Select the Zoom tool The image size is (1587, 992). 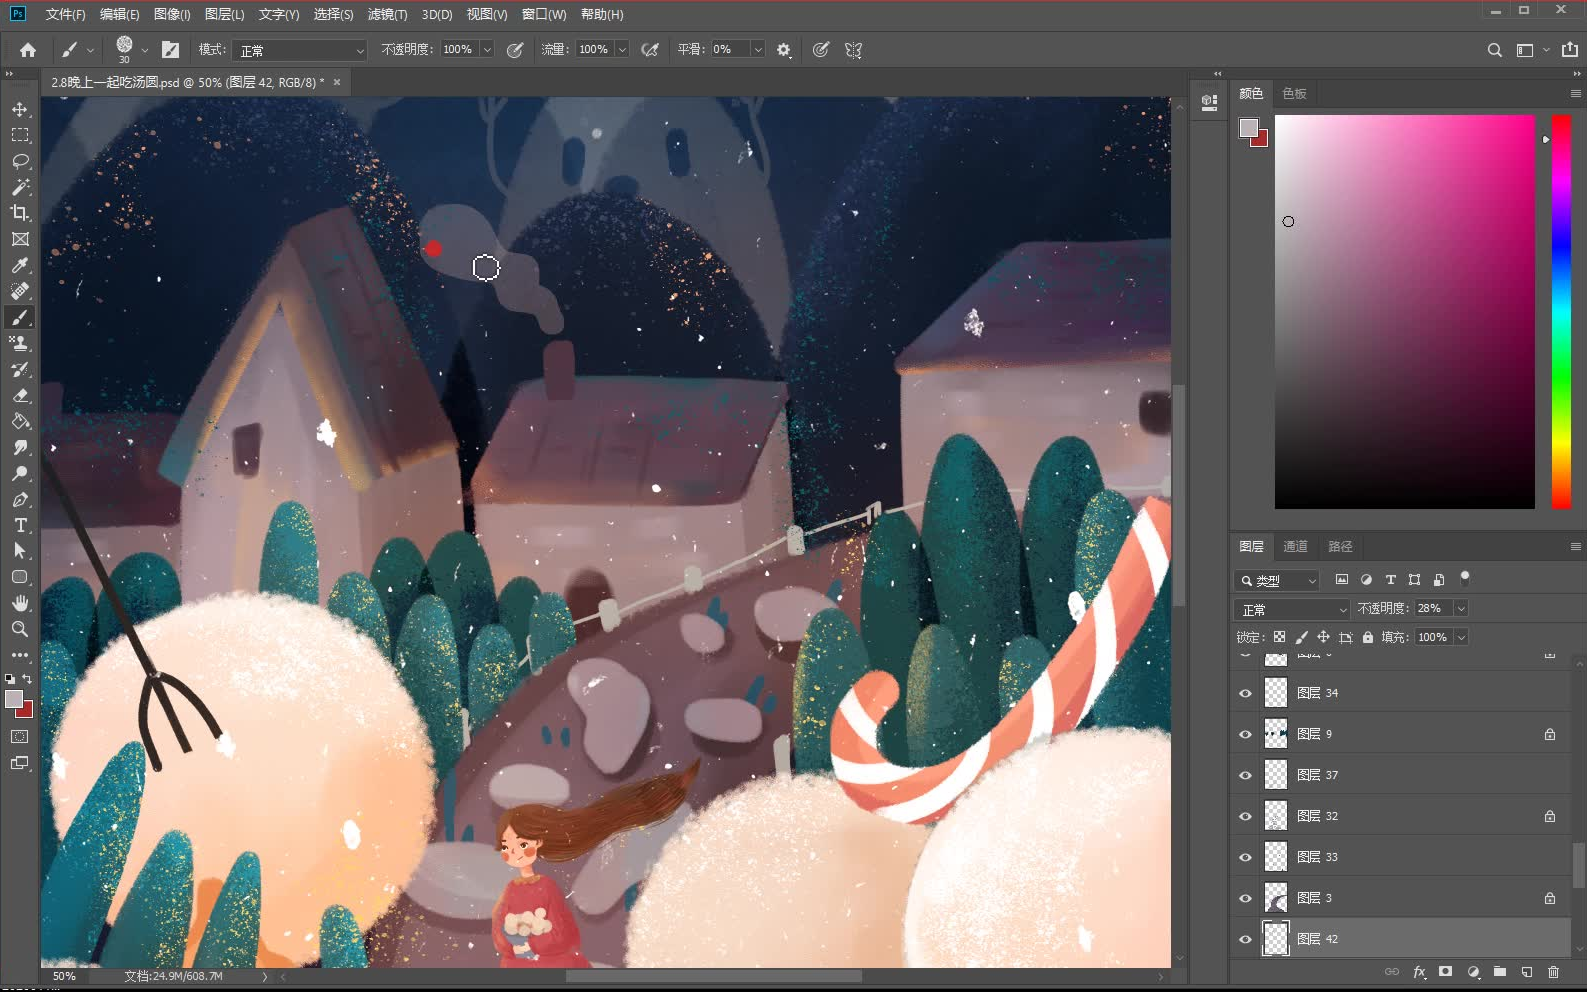[20, 629]
